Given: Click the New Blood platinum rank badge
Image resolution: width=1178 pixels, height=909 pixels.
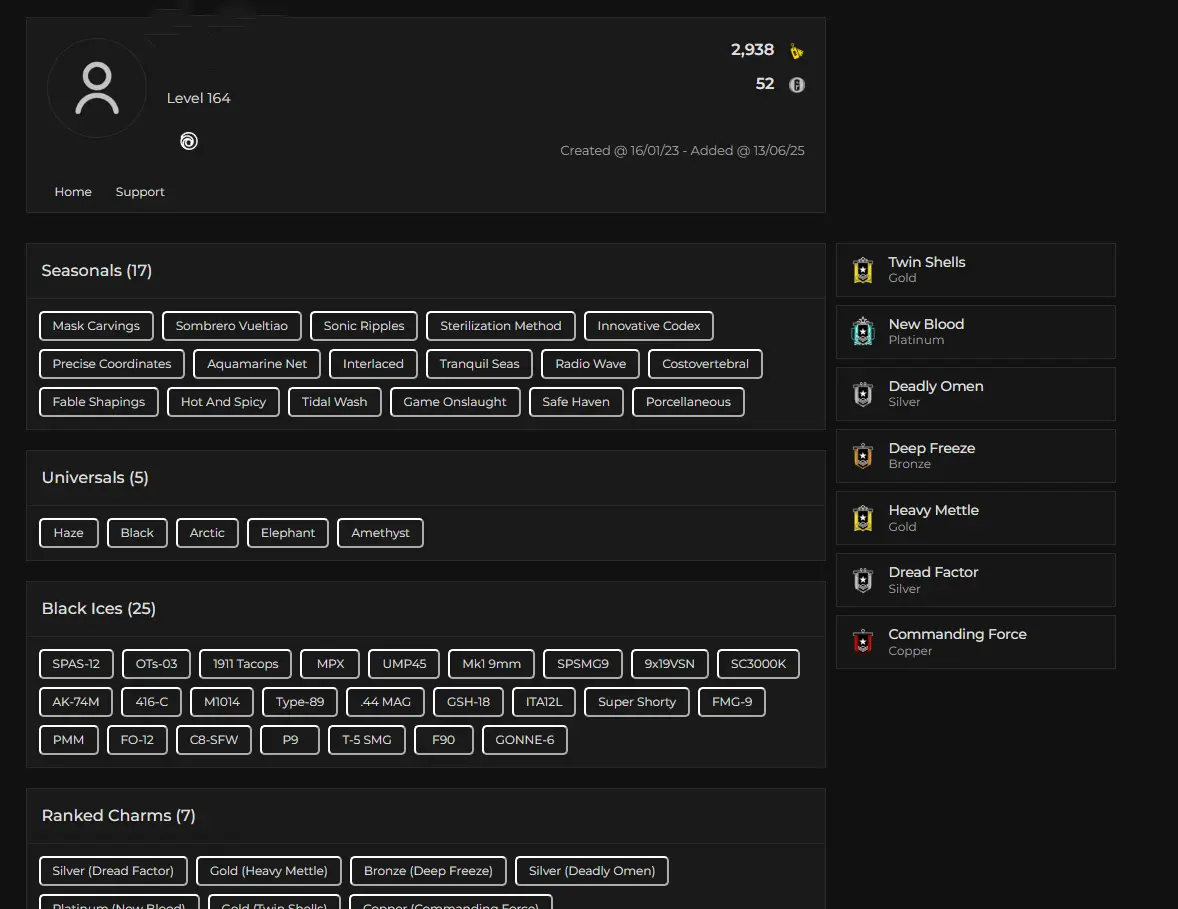Looking at the screenshot, I should [863, 332].
